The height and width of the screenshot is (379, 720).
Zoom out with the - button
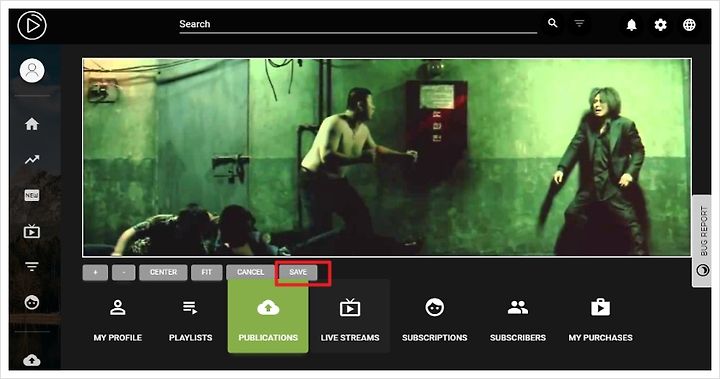[124, 272]
